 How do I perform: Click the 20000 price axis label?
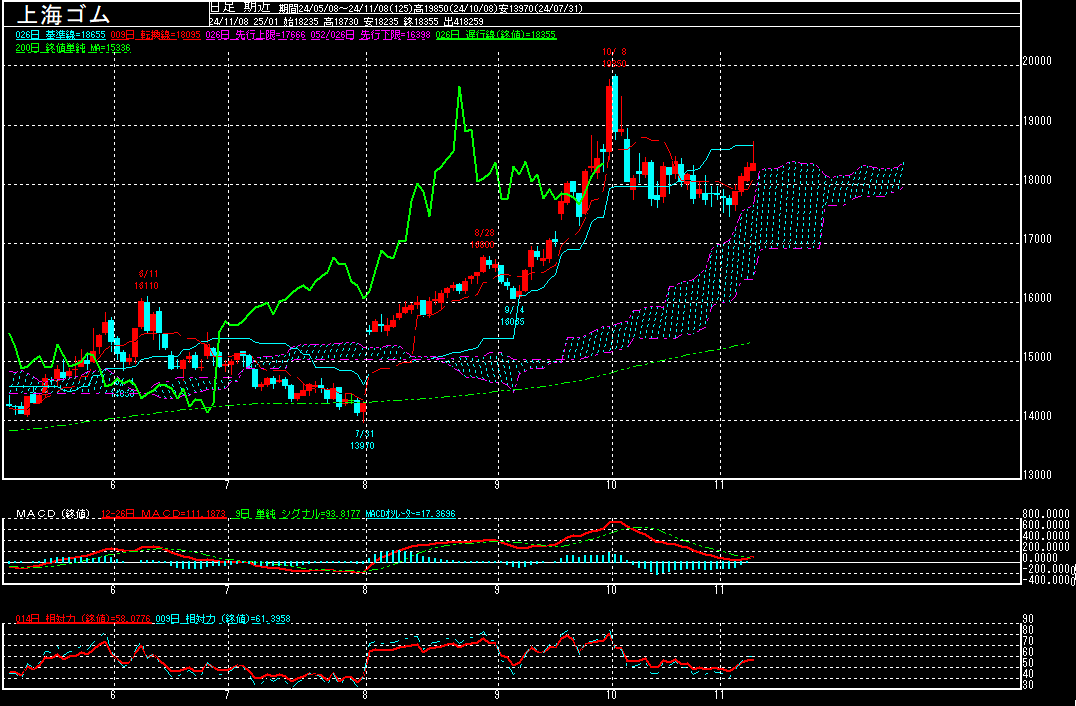(x=1037, y=60)
